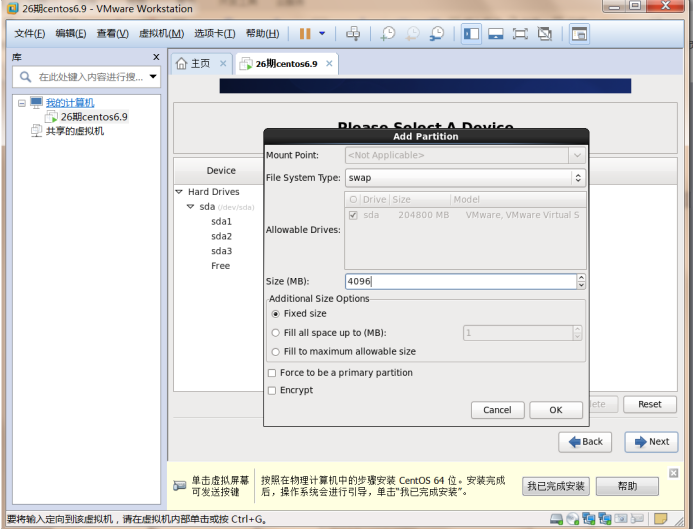
Task: Collapse the 我的计算机 tree node
Action: point(22,103)
